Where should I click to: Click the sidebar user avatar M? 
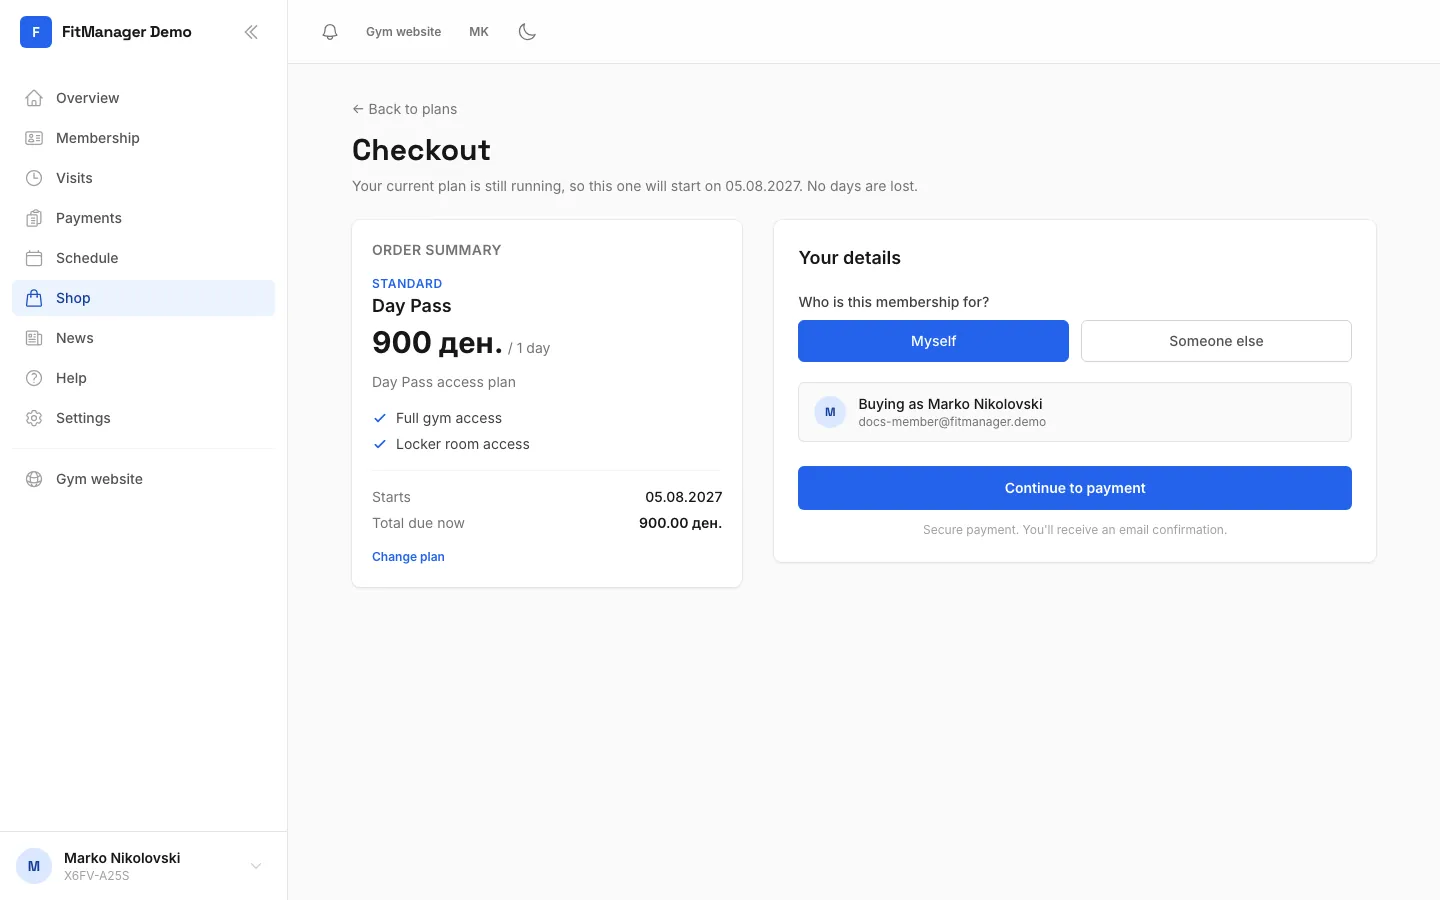click(x=34, y=866)
